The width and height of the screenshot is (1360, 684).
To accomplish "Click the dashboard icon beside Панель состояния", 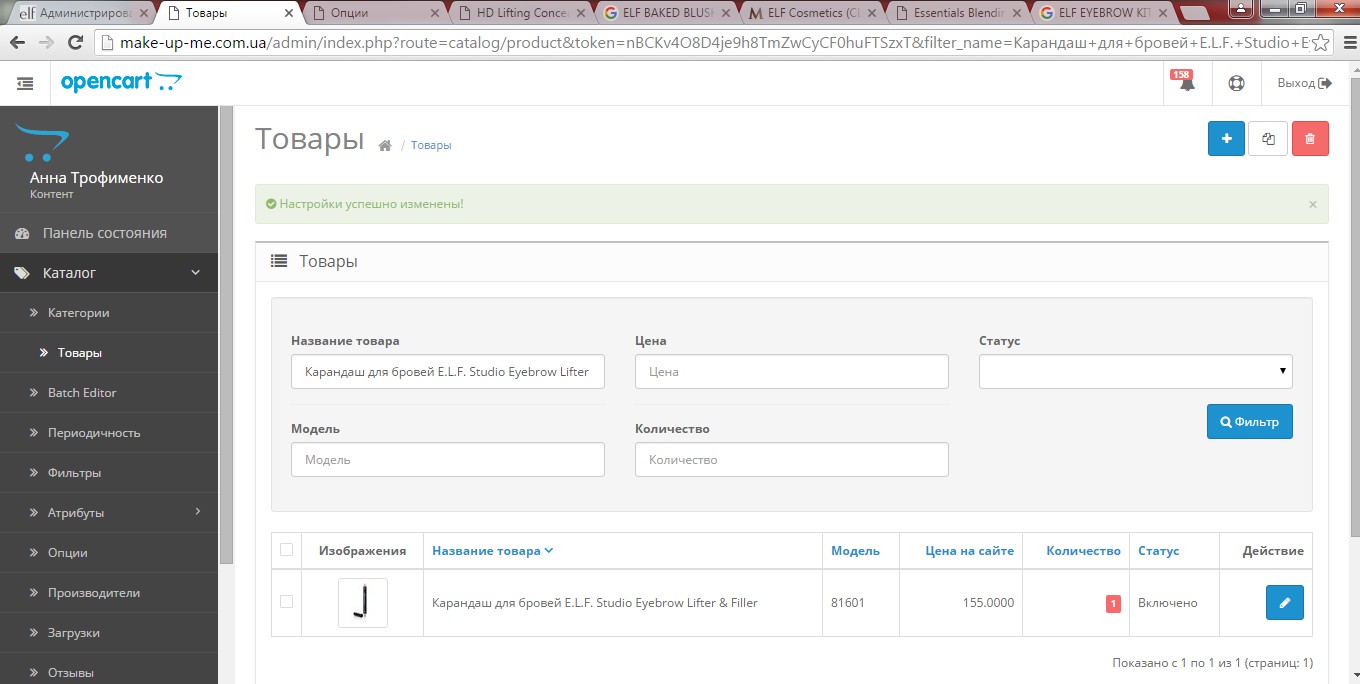I will click(22, 233).
